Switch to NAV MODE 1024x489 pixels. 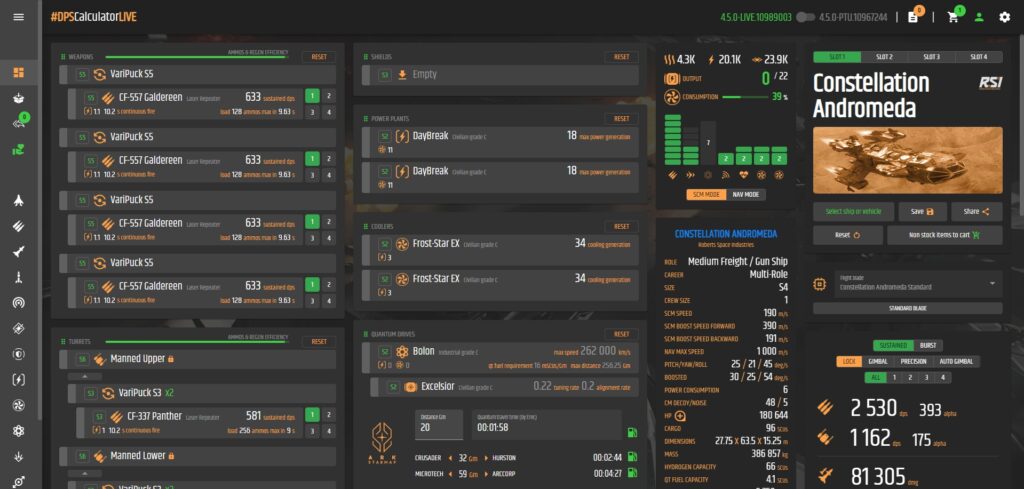pos(745,194)
